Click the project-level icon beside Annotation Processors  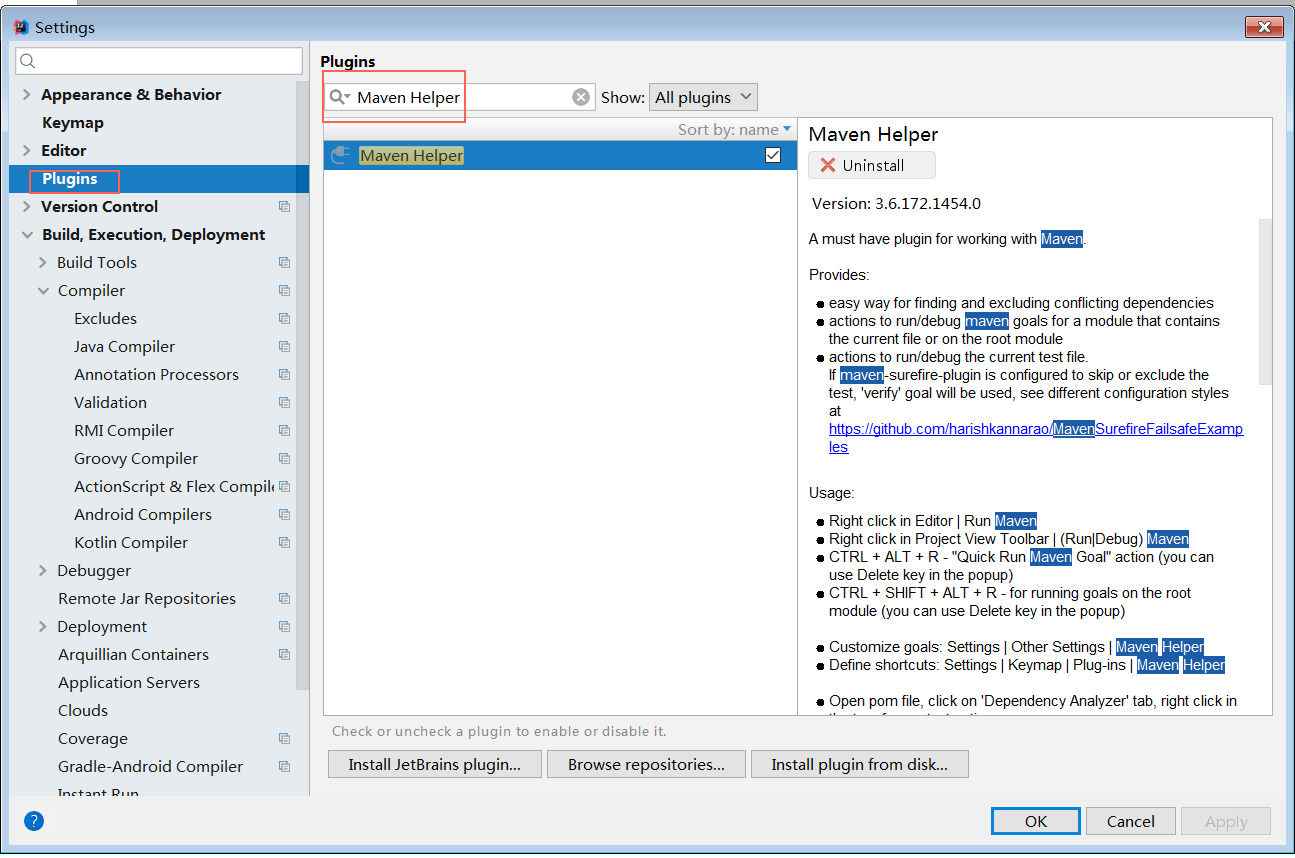click(285, 374)
